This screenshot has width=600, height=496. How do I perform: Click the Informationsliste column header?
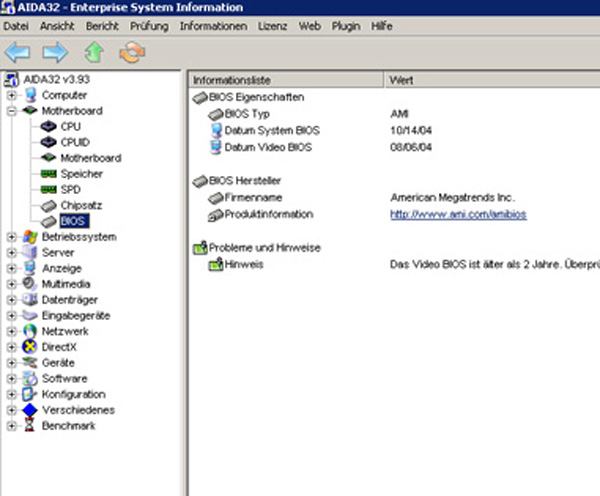tap(287, 80)
